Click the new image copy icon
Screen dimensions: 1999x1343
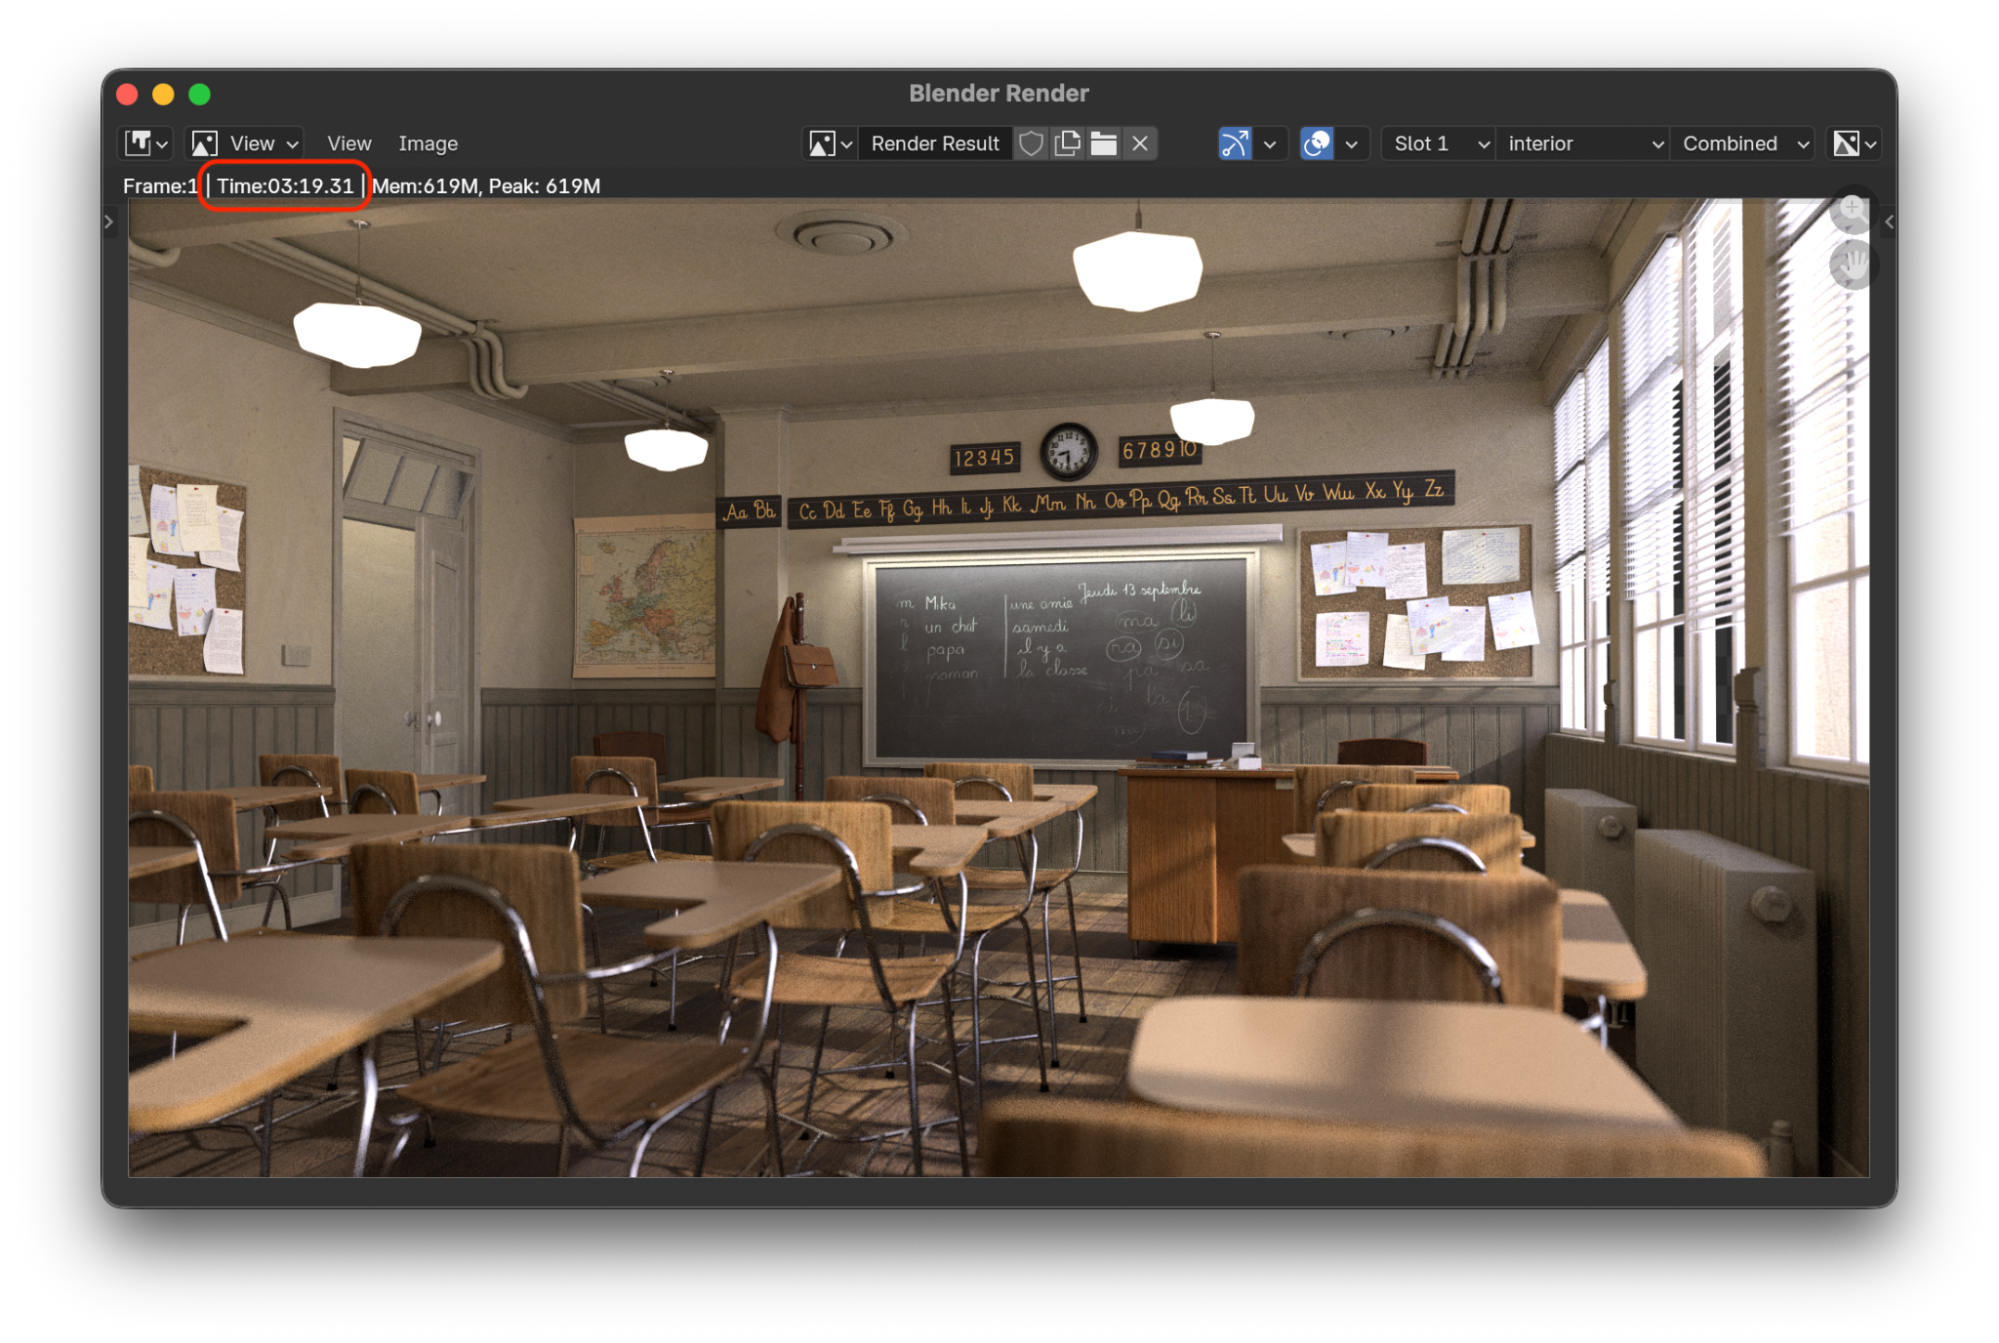[x=1067, y=143]
